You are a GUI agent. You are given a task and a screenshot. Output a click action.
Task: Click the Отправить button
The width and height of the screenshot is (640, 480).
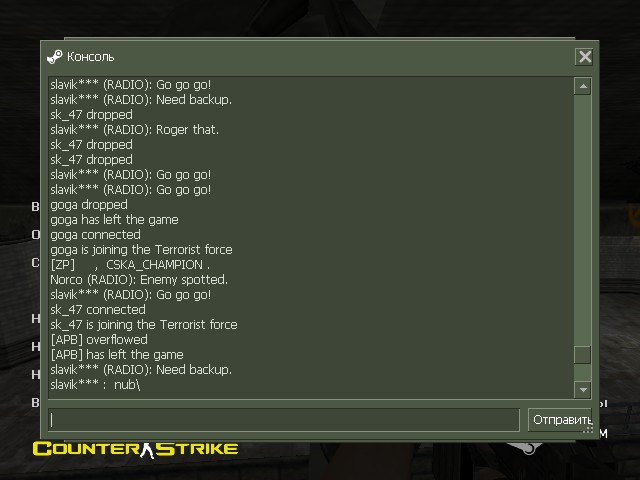click(560, 420)
